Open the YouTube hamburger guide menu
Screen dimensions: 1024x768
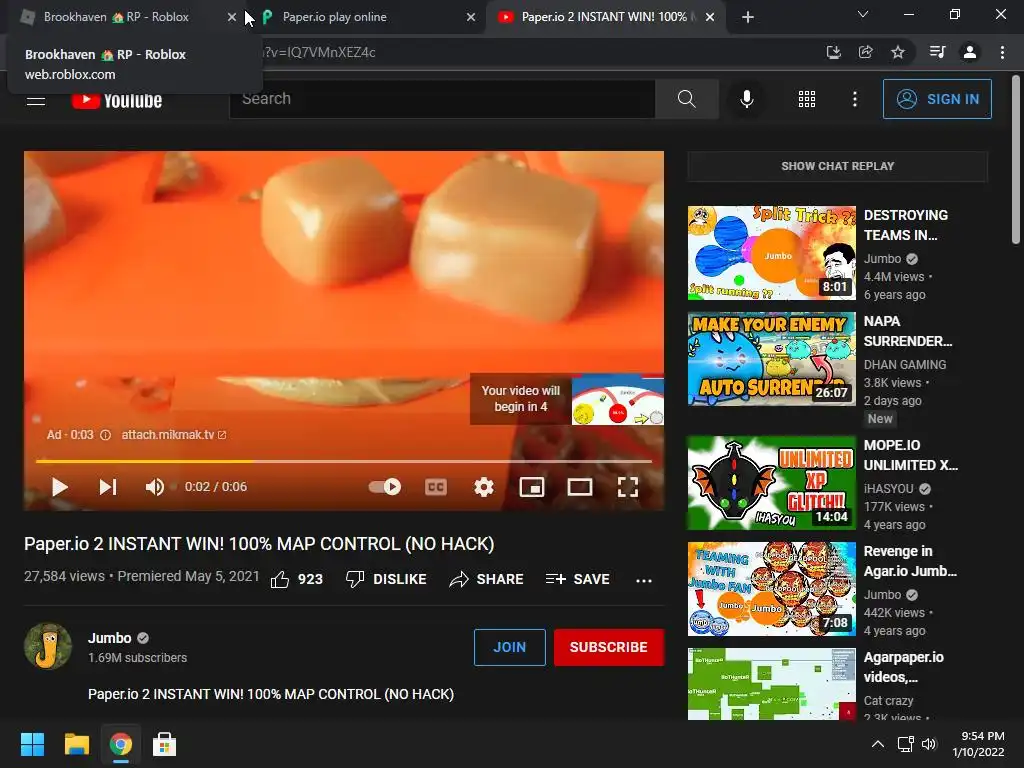[x=36, y=100]
